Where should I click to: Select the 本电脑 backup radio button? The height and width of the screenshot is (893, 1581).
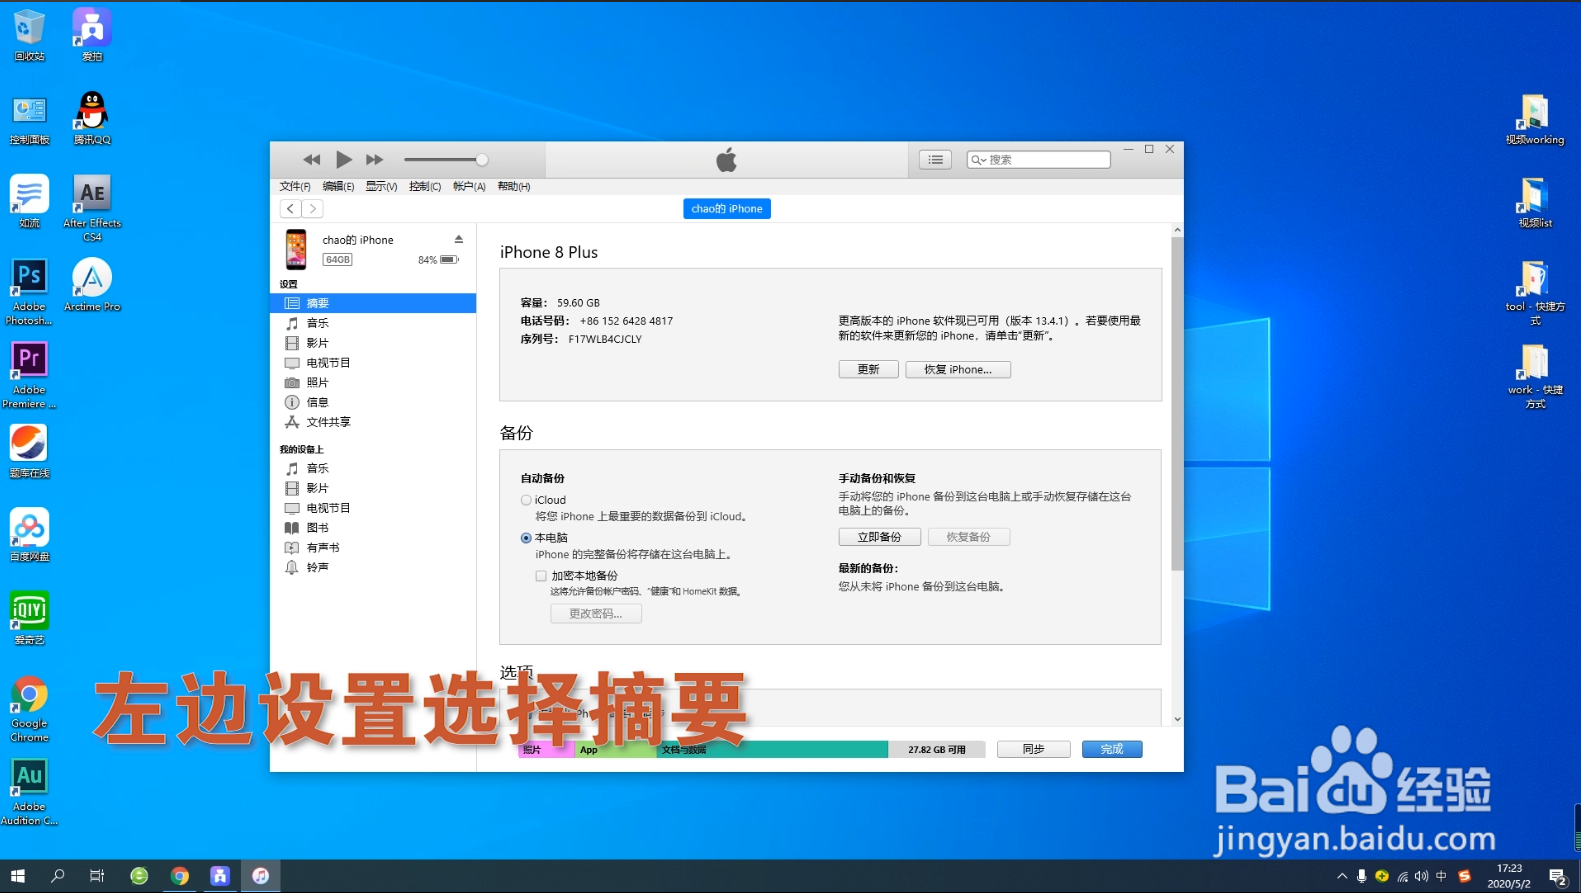click(x=526, y=538)
